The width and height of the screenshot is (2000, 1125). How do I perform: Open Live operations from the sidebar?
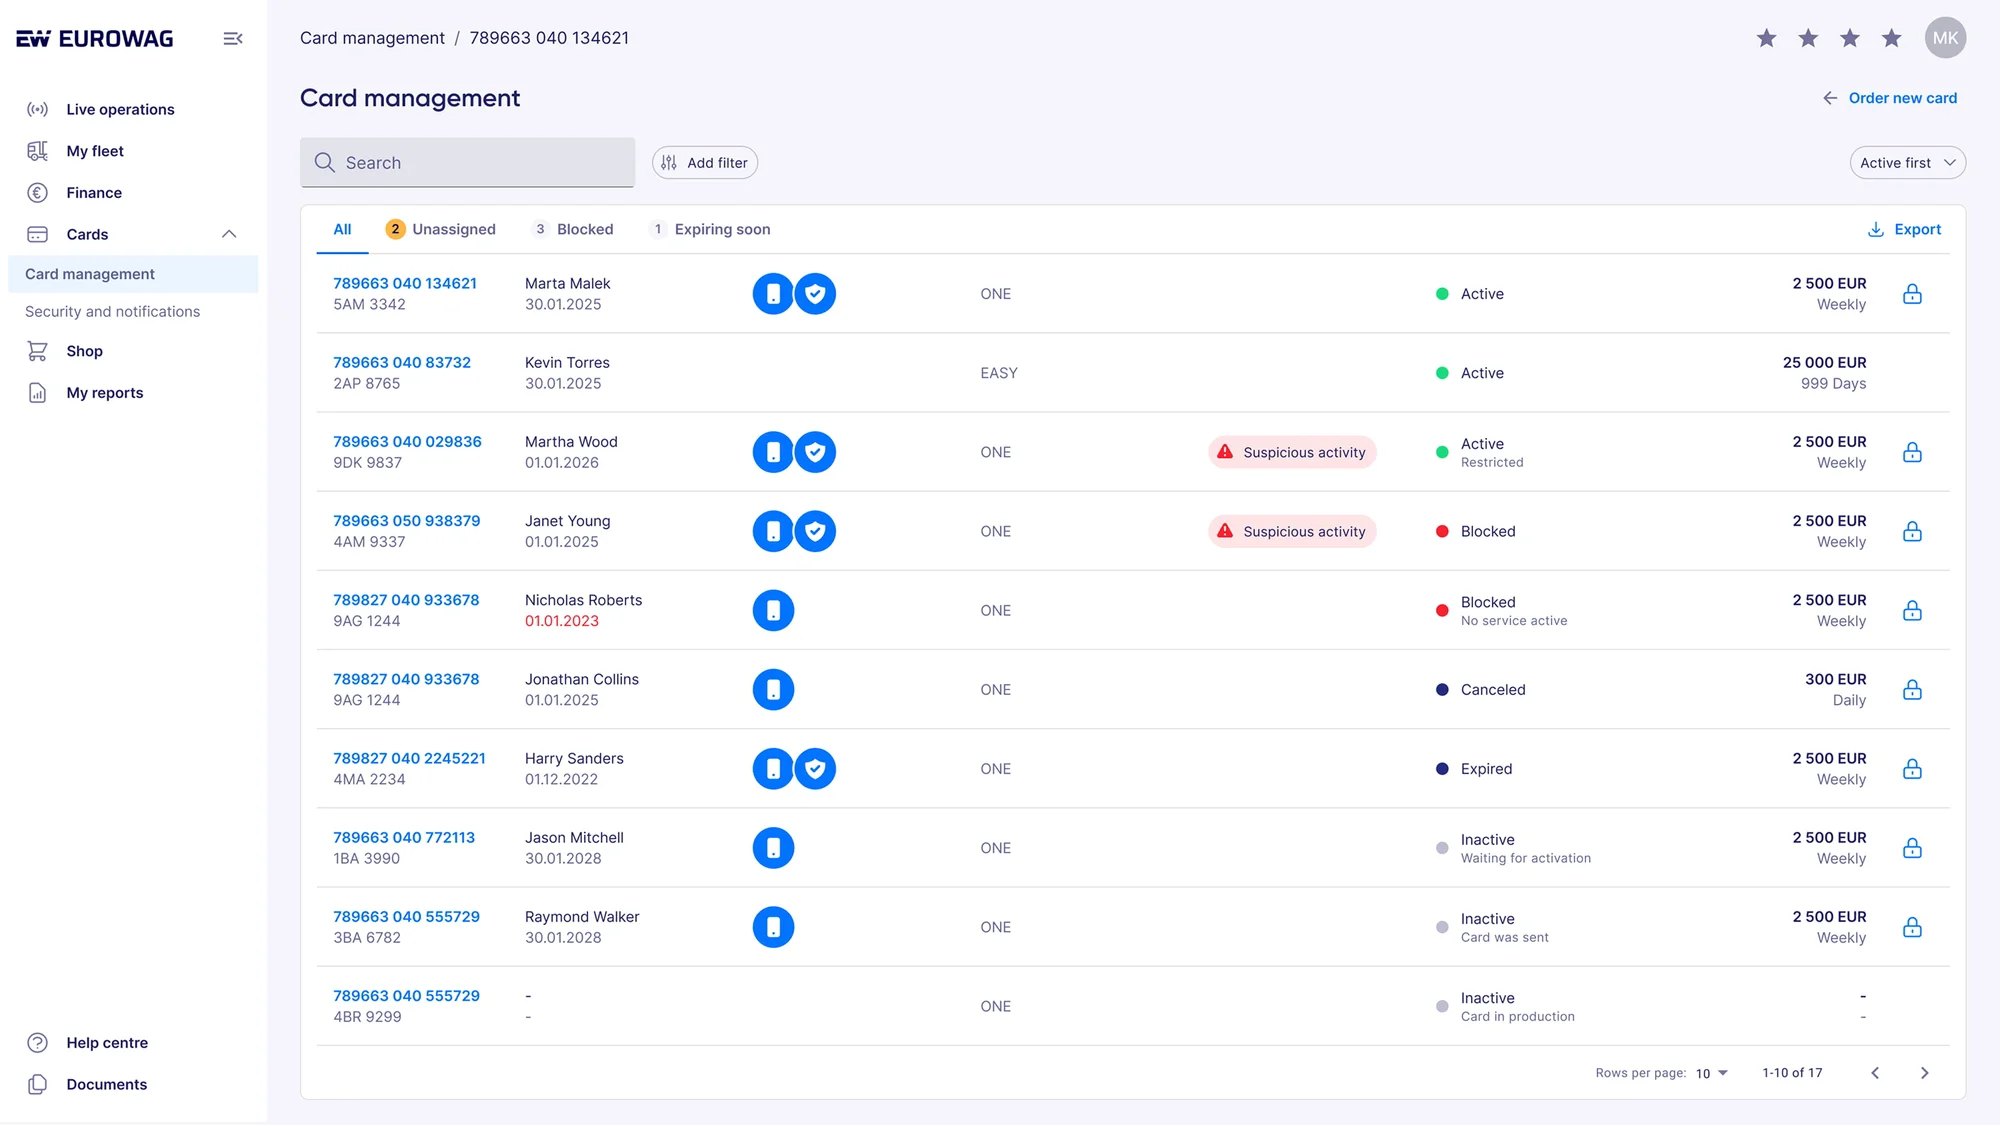click(x=120, y=109)
